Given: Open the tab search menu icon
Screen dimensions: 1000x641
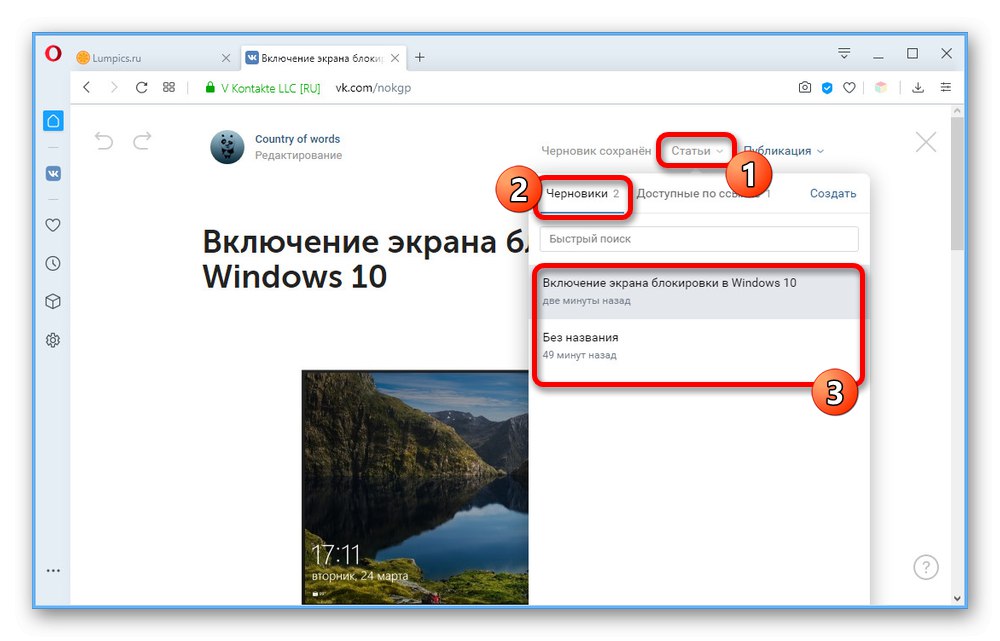Looking at the screenshot, I should (844, 54).
